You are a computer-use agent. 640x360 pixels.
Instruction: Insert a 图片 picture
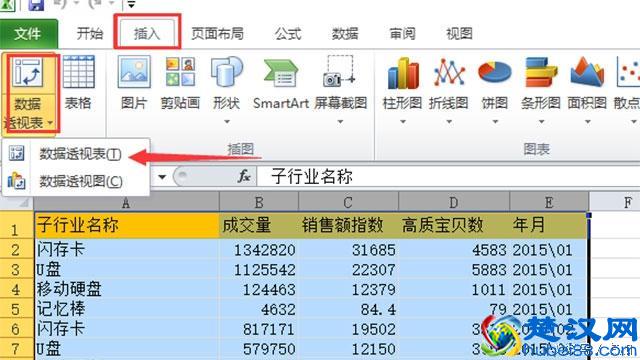pyautogui.click(x=134, y=84)
